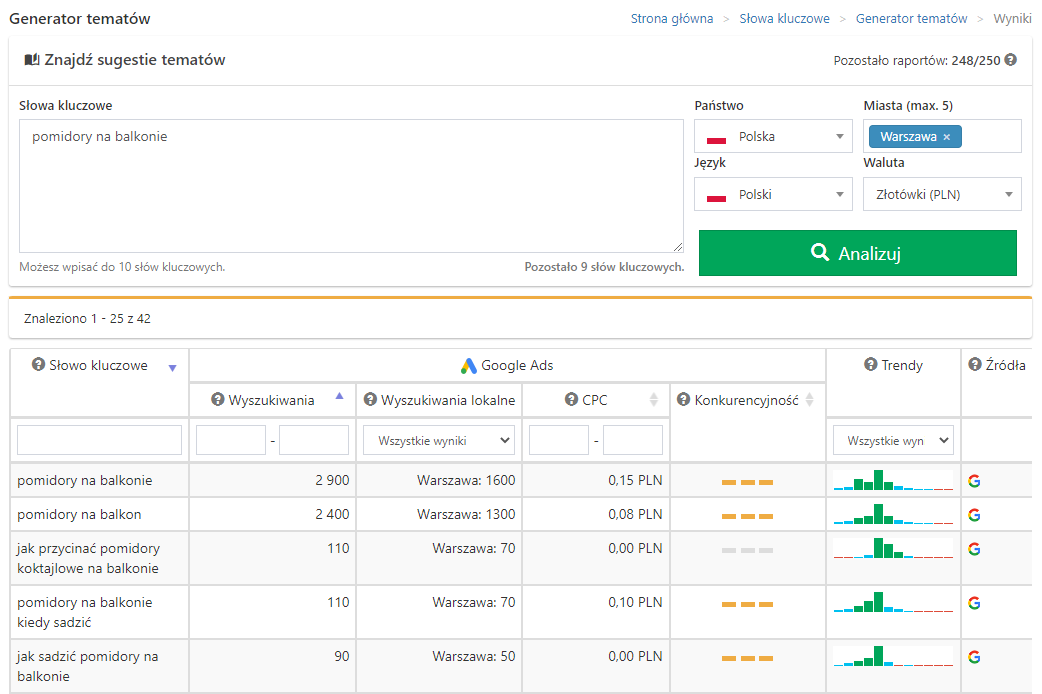Open the Waluta dropdown showing Złotówki (PLN)
The width and height of the screenshot is (1042, 694).
[942, 194]
